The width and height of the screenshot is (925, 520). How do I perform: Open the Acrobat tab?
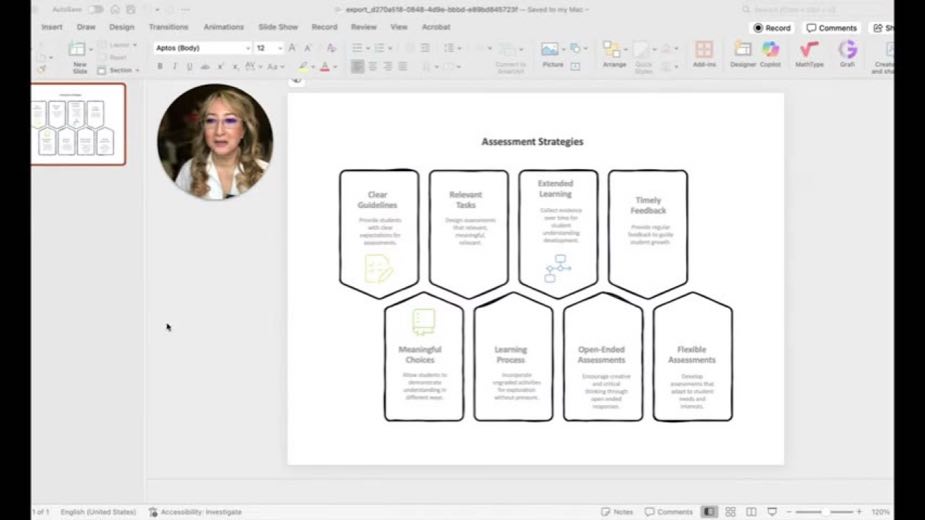click(x=436, y=27)
